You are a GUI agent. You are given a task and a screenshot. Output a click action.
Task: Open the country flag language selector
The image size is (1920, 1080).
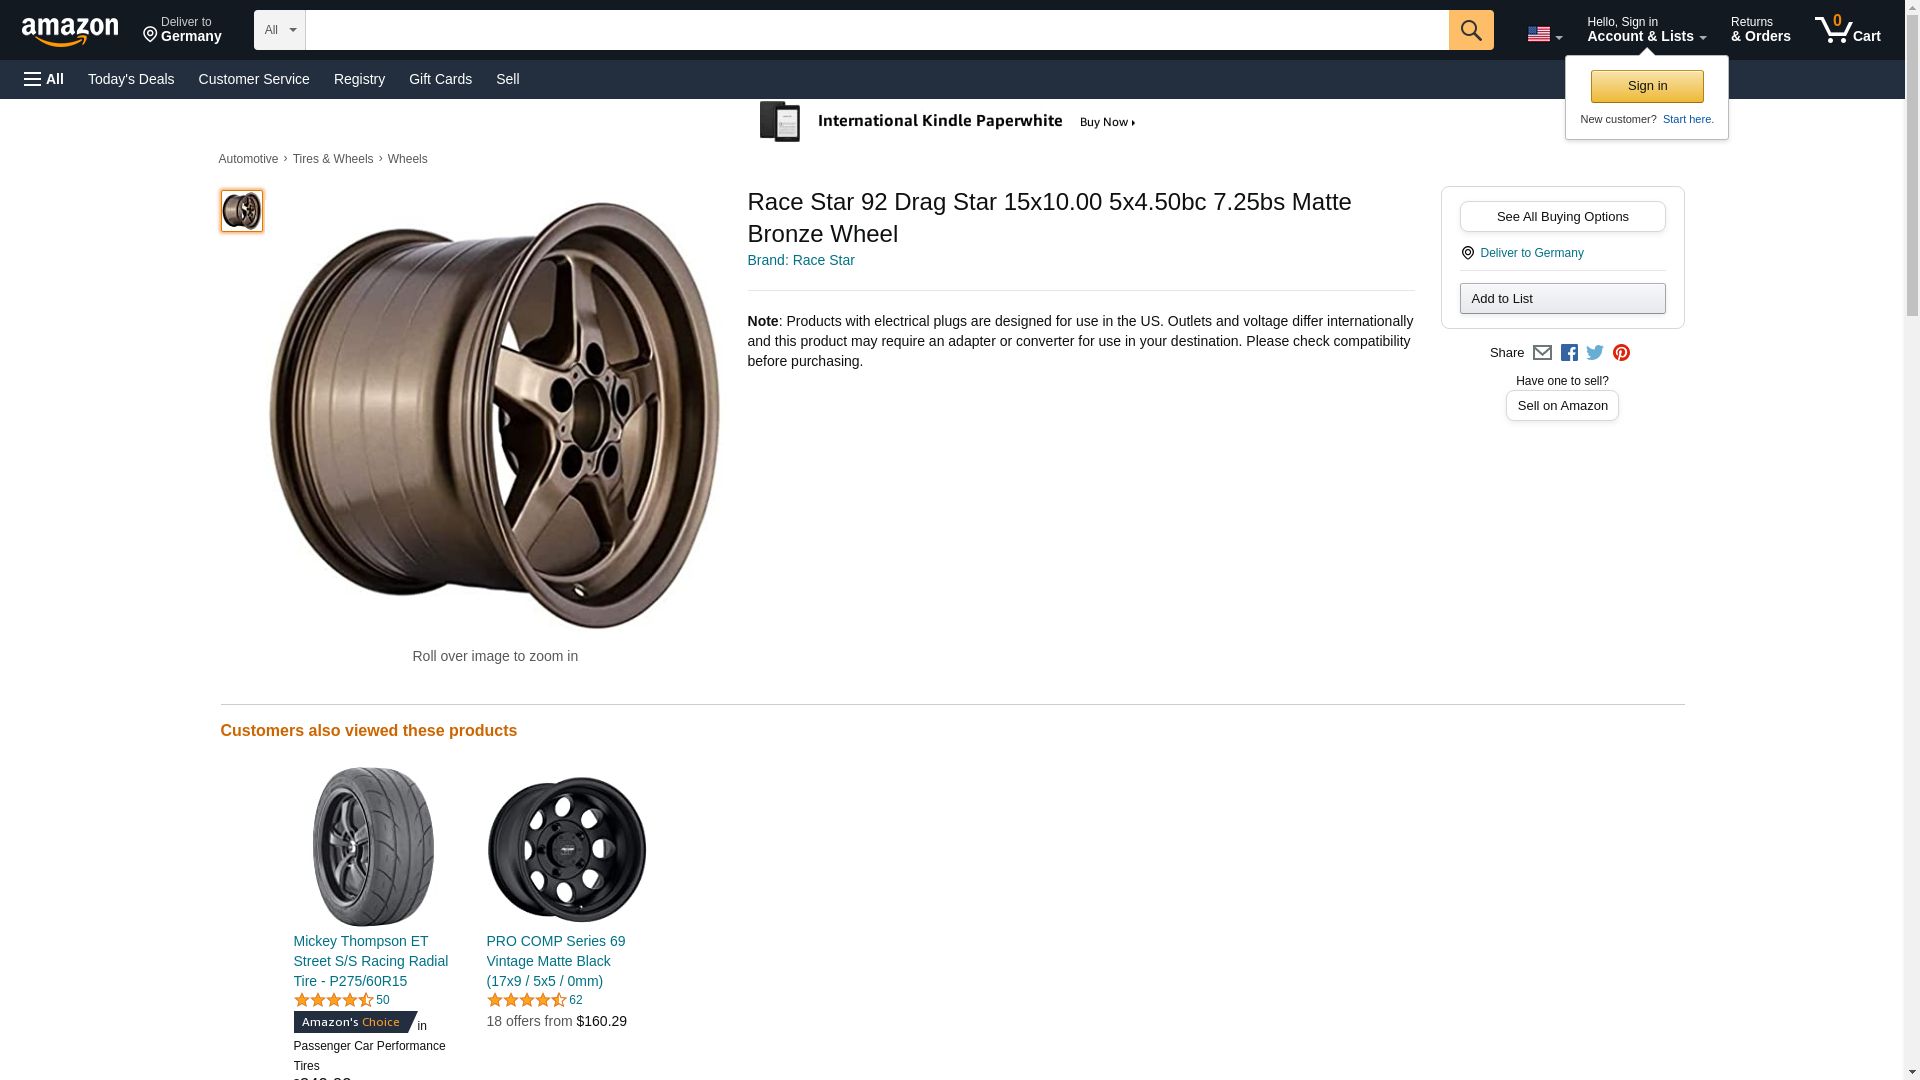click(x=1544, y=34)
